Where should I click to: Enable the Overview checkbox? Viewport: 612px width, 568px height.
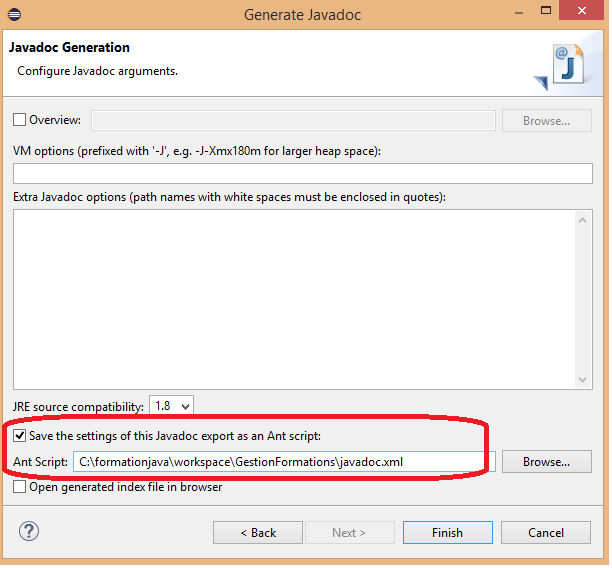point(20,120)
